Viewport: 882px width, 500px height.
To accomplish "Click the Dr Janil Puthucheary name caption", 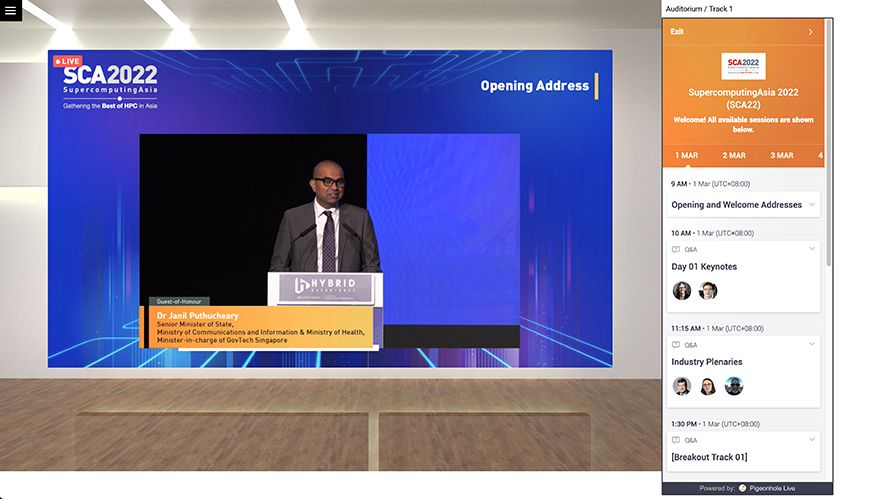I will click(x=197, y=316).
